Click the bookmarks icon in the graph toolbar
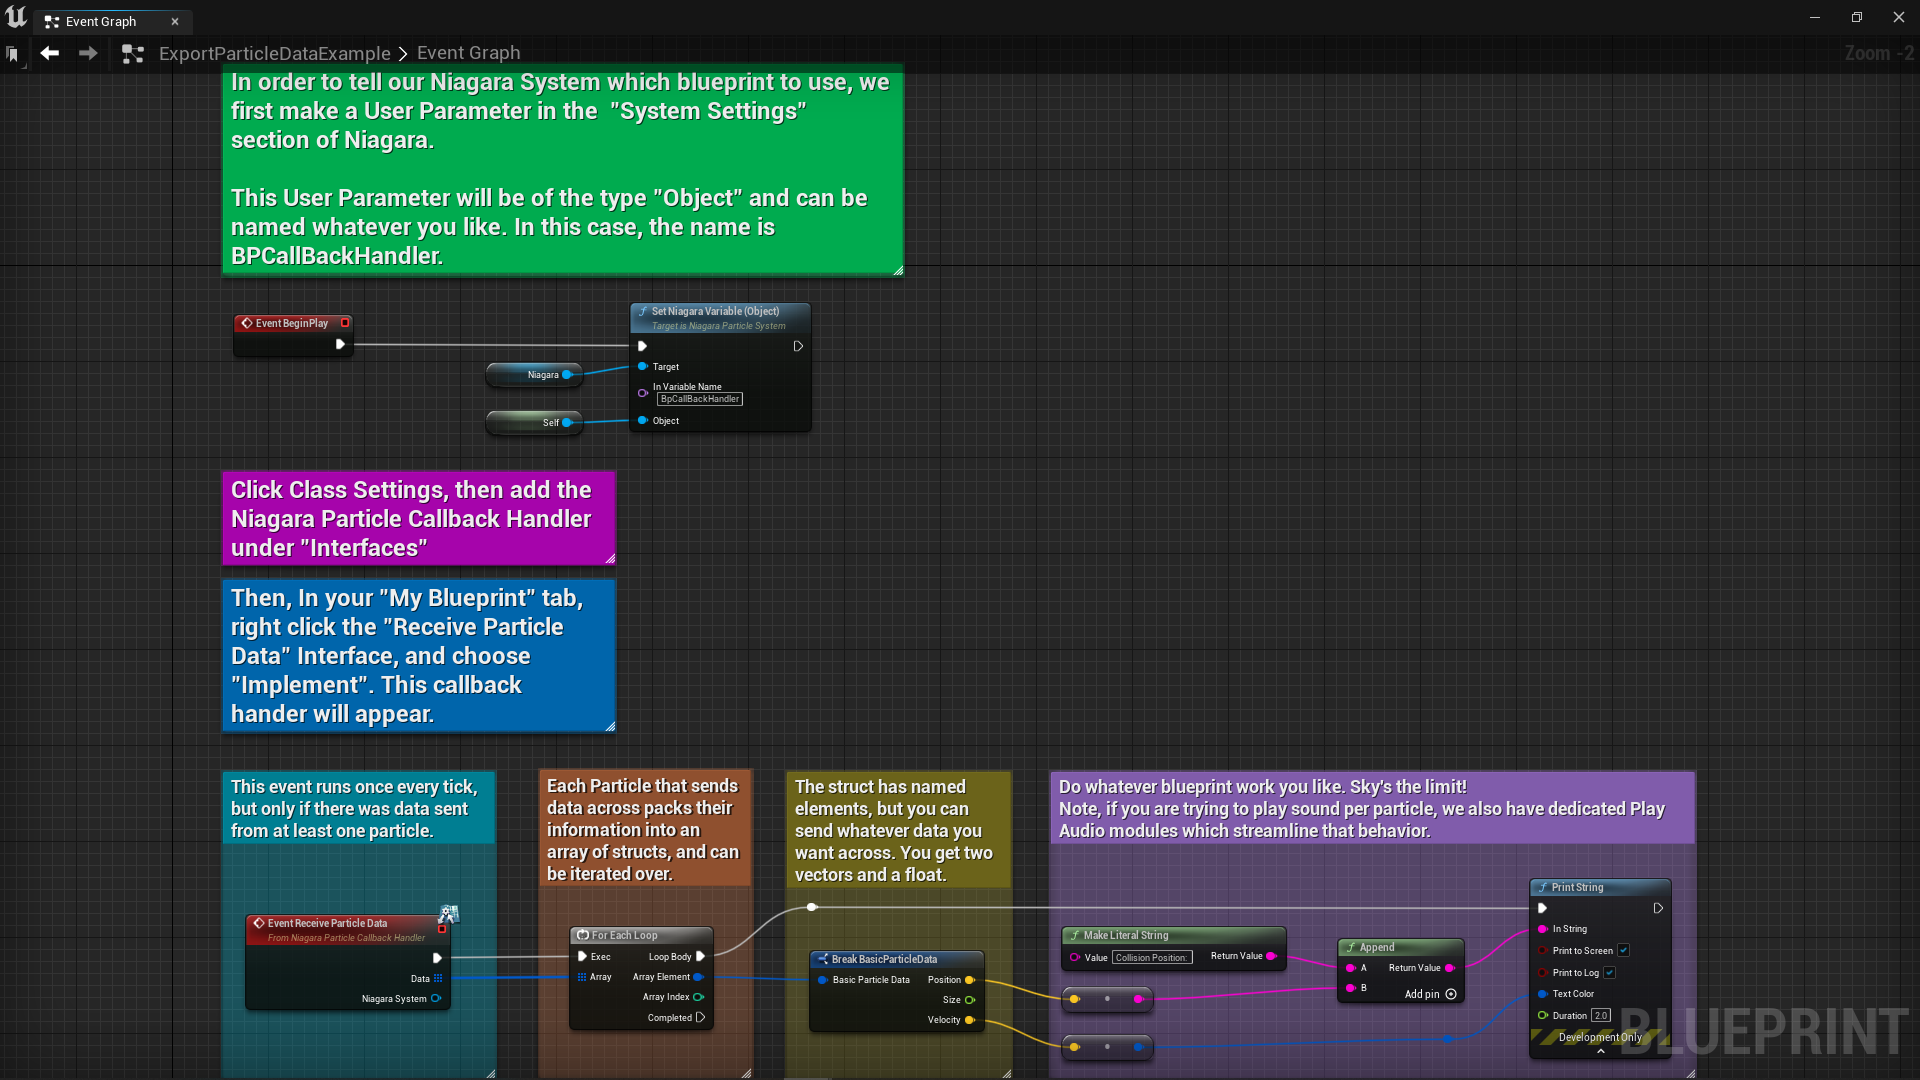 point(12,54)
